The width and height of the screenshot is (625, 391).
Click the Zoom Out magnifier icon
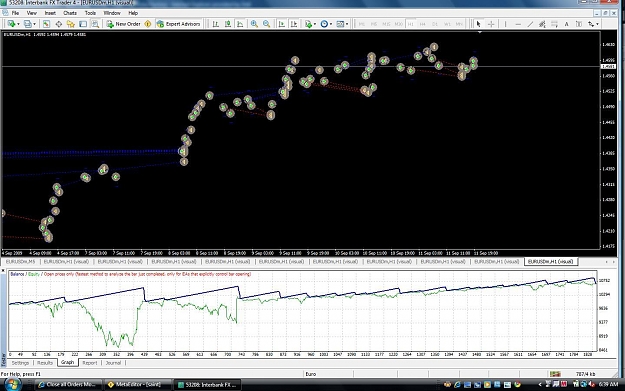pos(266,24)
